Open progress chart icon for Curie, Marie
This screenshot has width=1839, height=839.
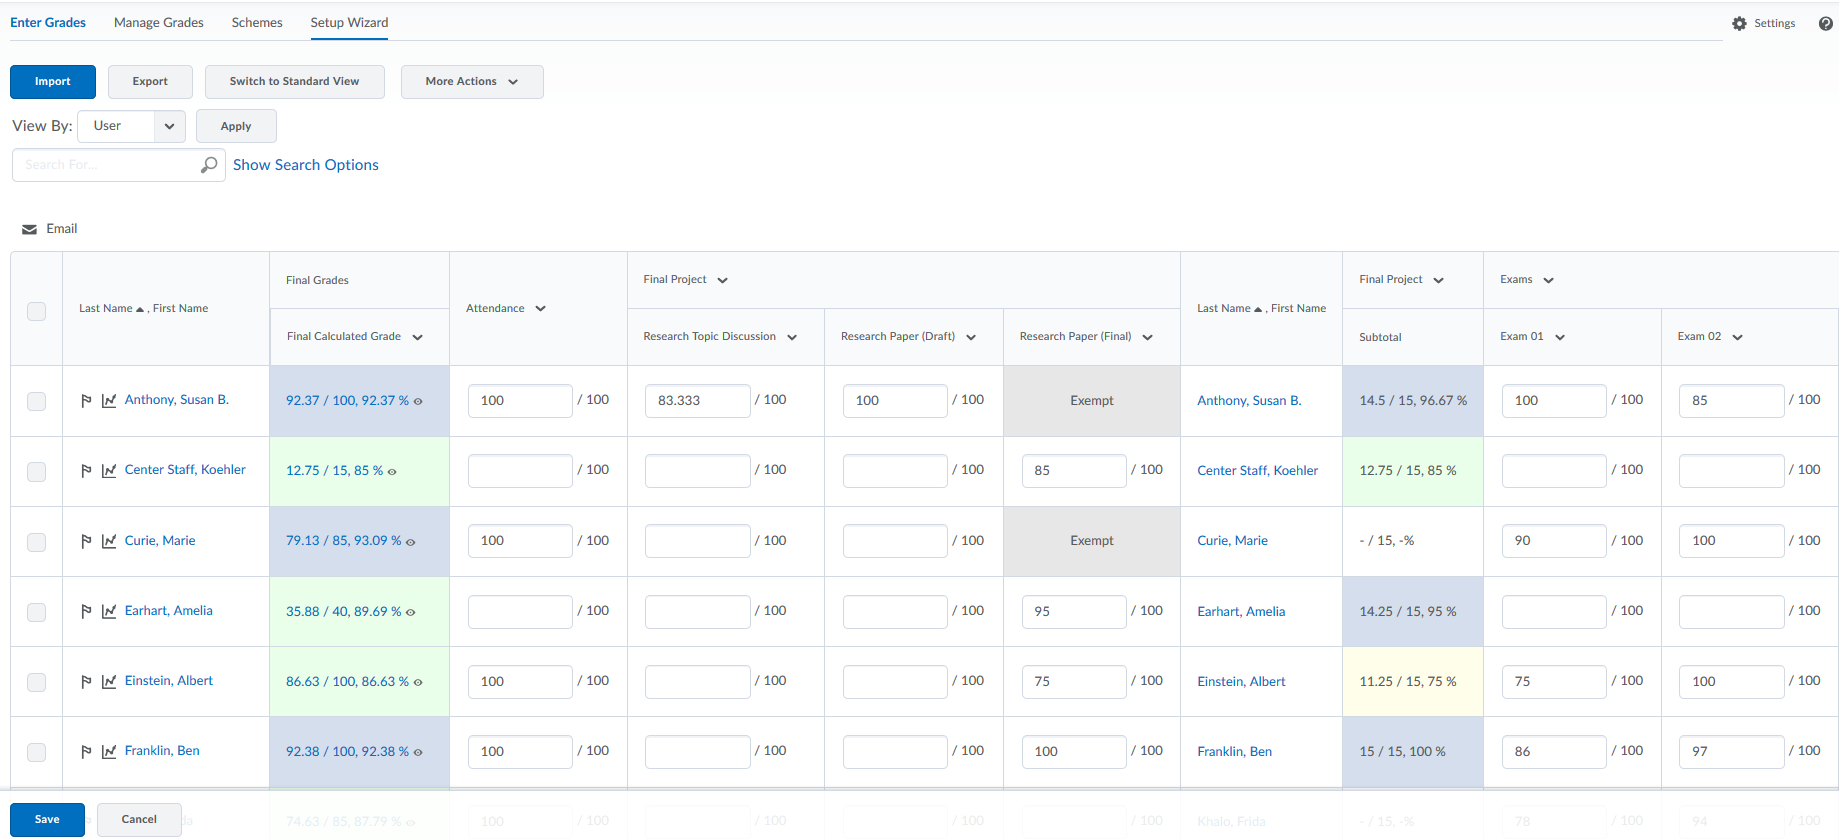coord(109,541)
